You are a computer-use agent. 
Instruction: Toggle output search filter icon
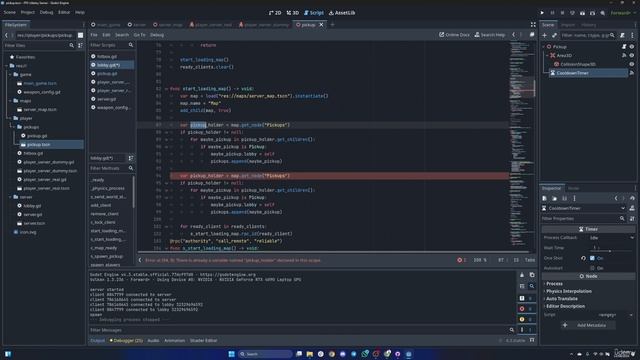pos(532,286)
